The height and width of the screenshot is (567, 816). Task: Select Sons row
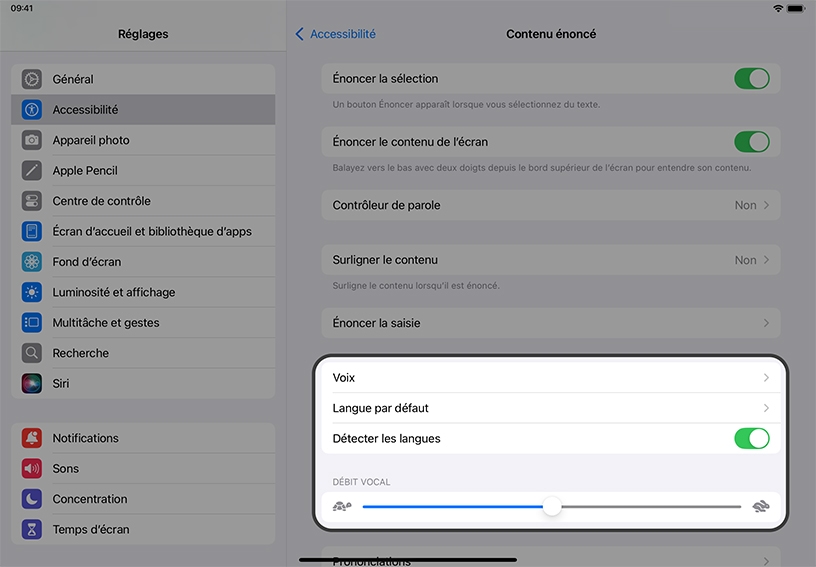(x=143, y=468)
